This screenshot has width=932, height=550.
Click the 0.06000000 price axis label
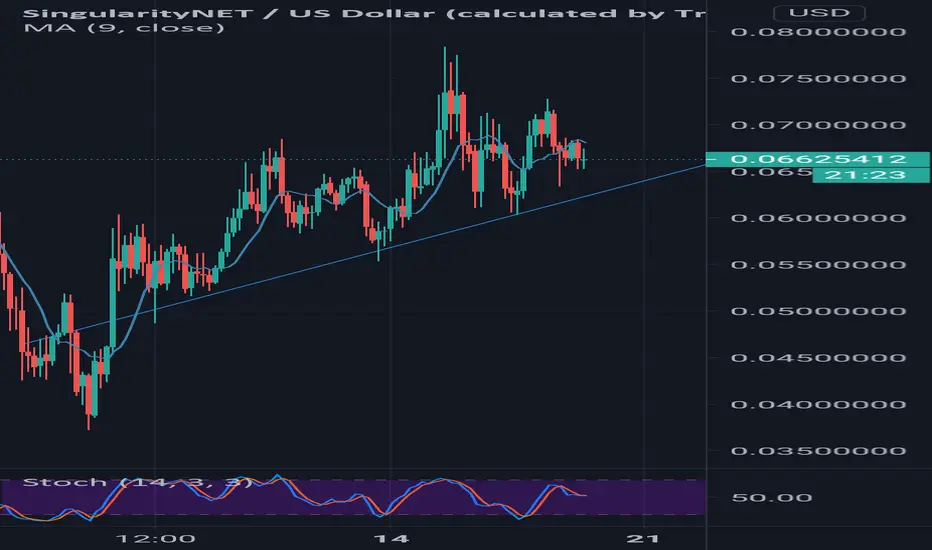(x=818, y=218)
